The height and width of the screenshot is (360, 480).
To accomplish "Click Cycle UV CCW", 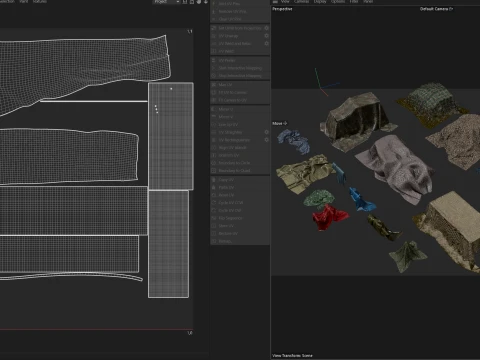I will pos(231,203).
